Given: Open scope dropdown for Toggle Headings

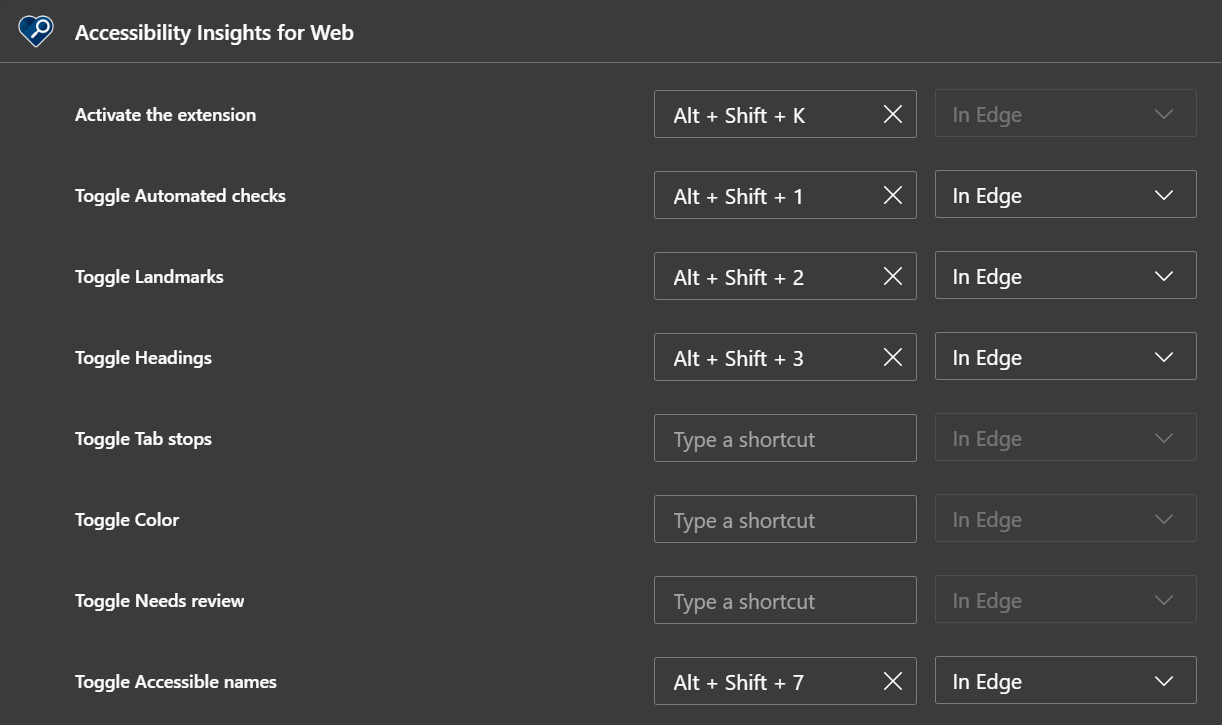Looking at the screenshot, I should pos(1065,358).
